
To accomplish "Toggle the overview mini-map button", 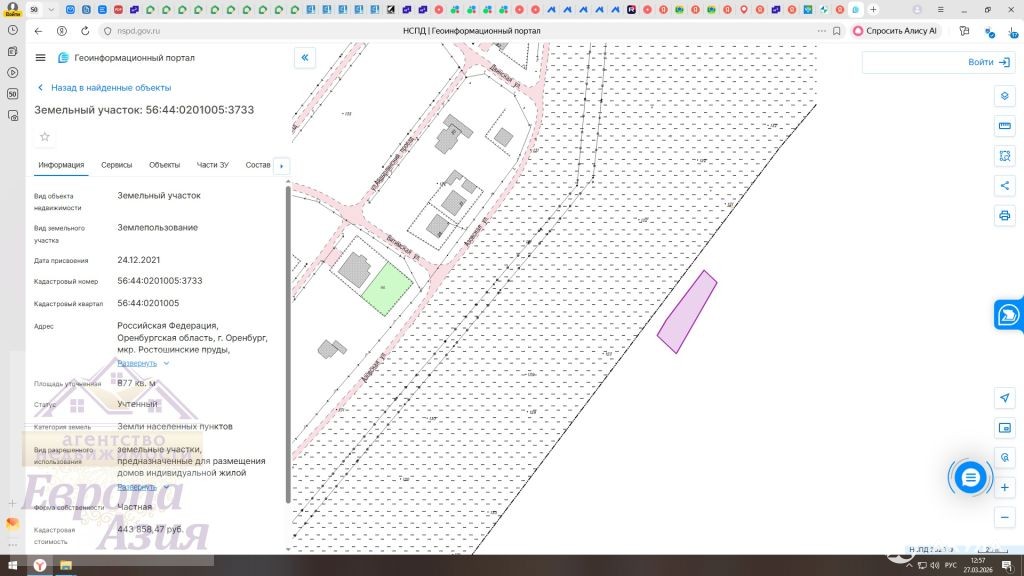I will [x=1004, y=428].
